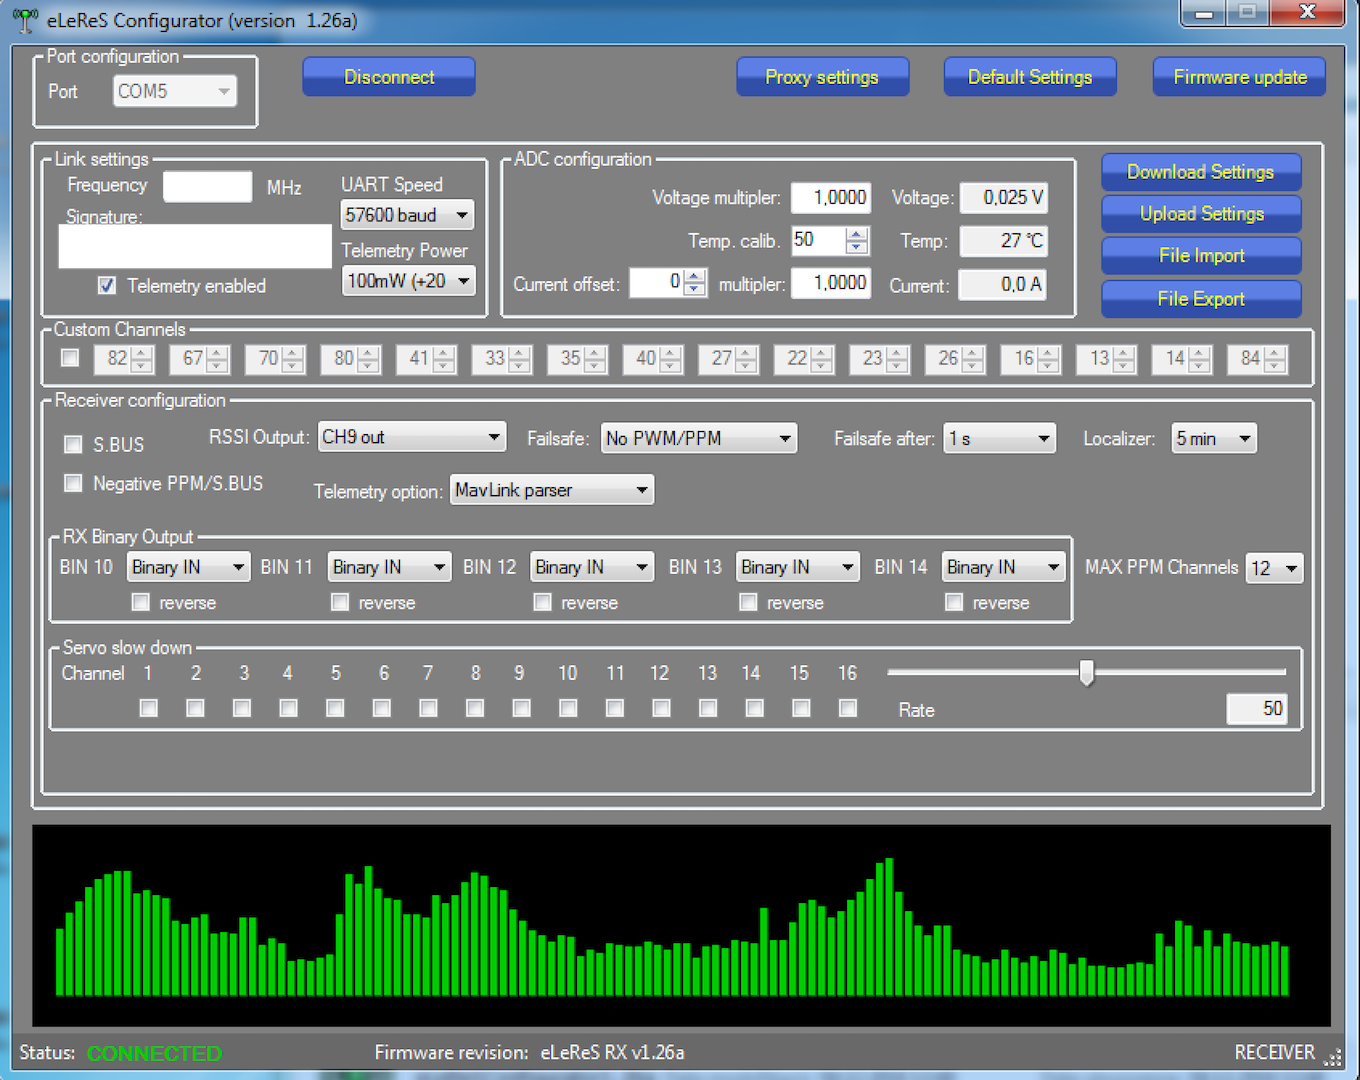
Task: Click the CONNECTED status text
Action: tap(155, 1053)
